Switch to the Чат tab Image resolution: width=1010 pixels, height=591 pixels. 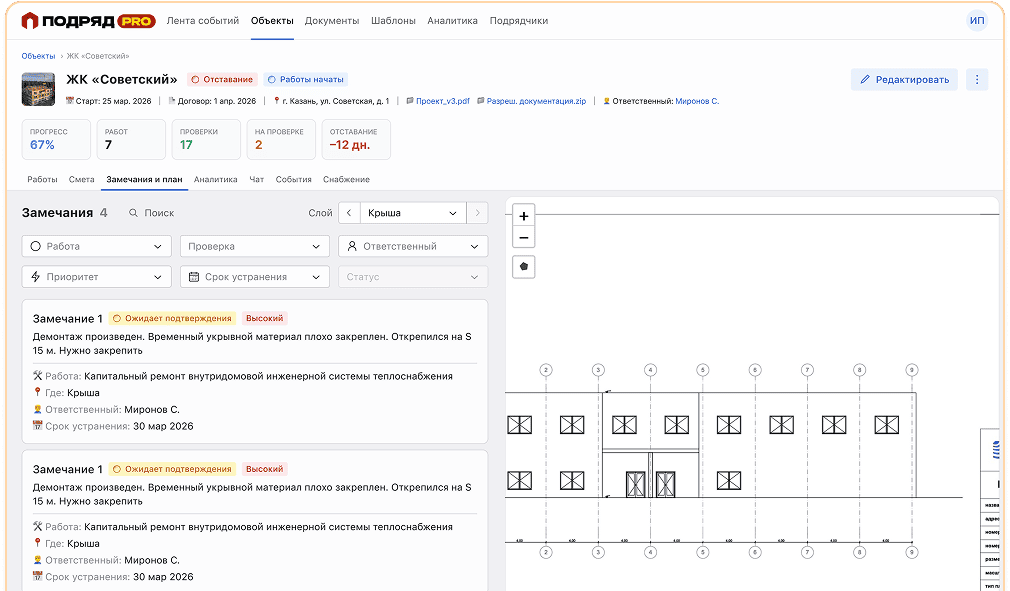coord(256,179)
